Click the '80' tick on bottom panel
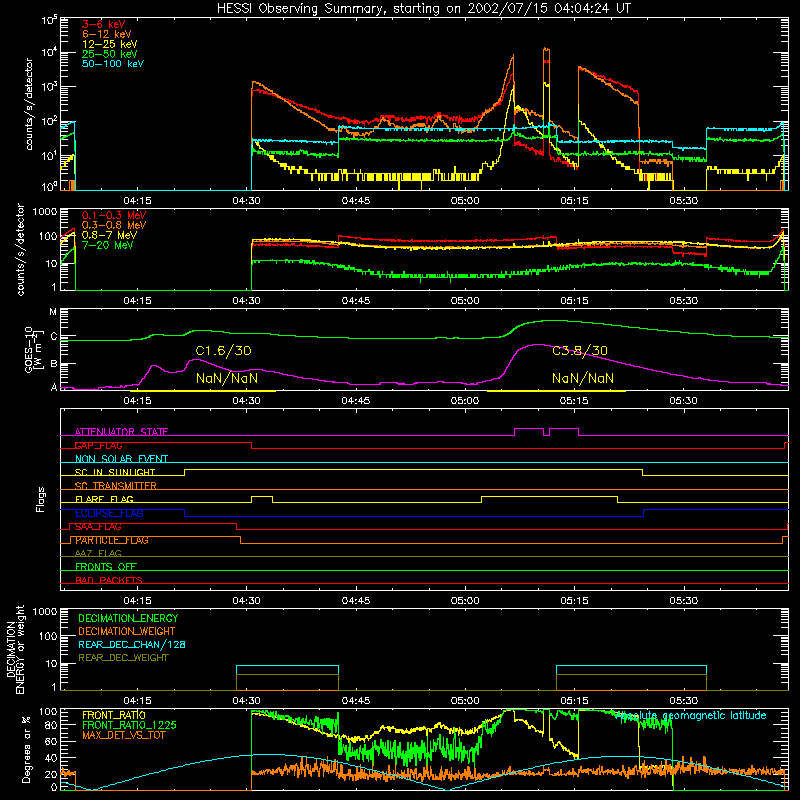 pyautogui.click(x=51, y=725)
